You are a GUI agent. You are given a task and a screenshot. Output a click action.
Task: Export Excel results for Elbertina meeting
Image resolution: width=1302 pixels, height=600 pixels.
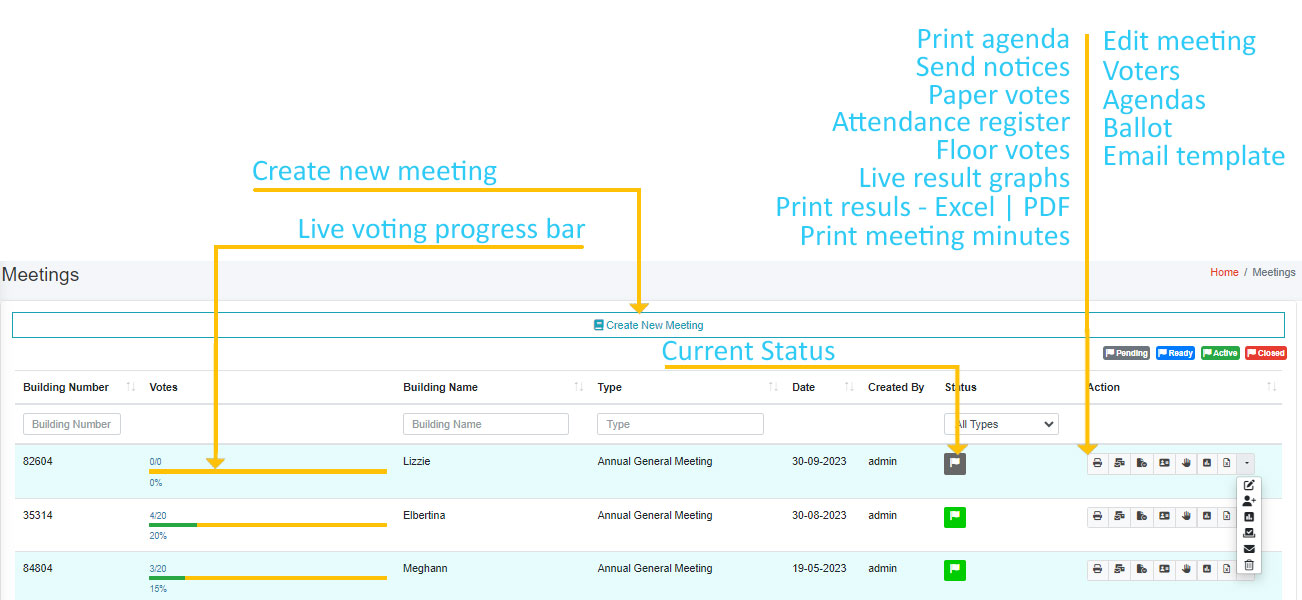tap(1227, 516)
